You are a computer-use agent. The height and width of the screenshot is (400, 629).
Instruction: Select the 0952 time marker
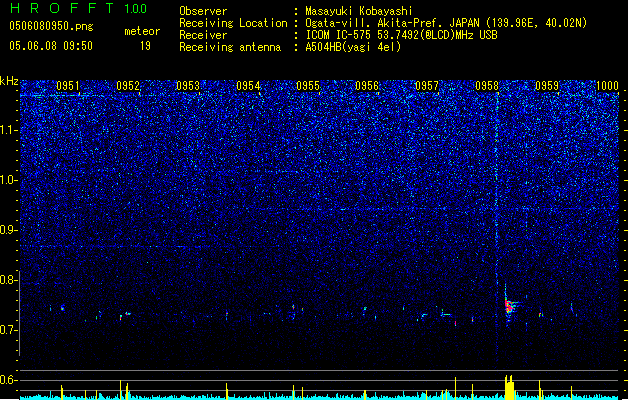pyautogui.click(x=128, y=86)
